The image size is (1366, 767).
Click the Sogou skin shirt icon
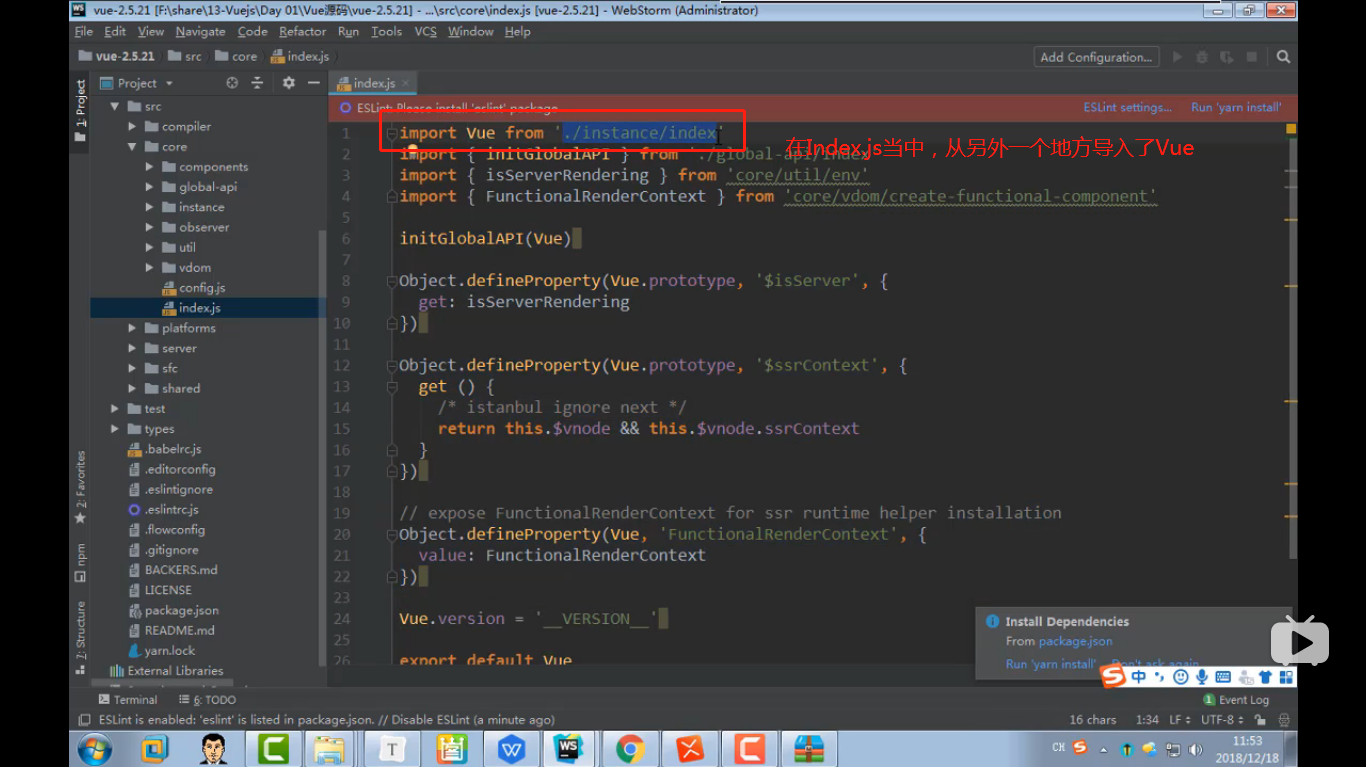click(1265, 677)
